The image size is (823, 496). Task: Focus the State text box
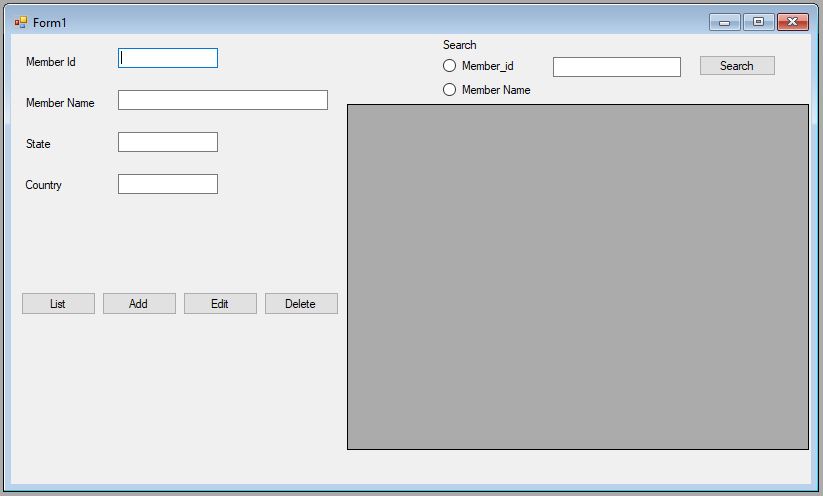click(x=168, y=142)
